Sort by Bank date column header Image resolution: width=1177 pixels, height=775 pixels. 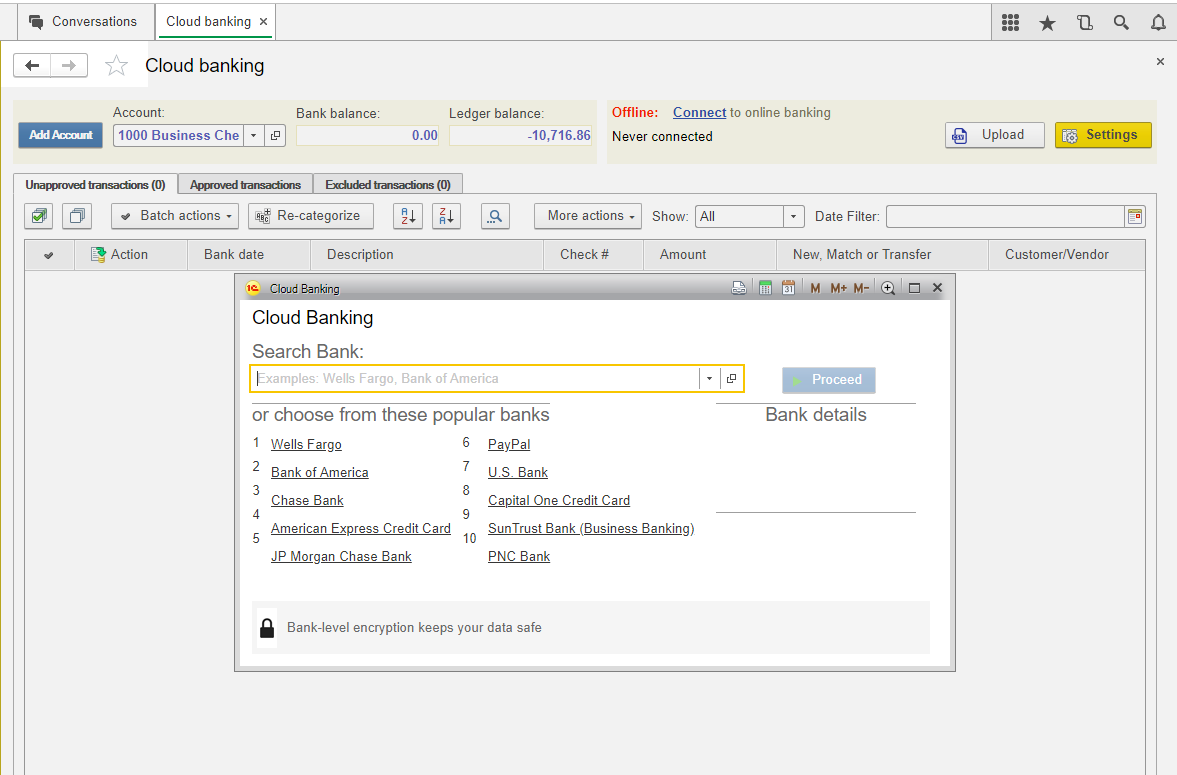click(x=248, y=255)
